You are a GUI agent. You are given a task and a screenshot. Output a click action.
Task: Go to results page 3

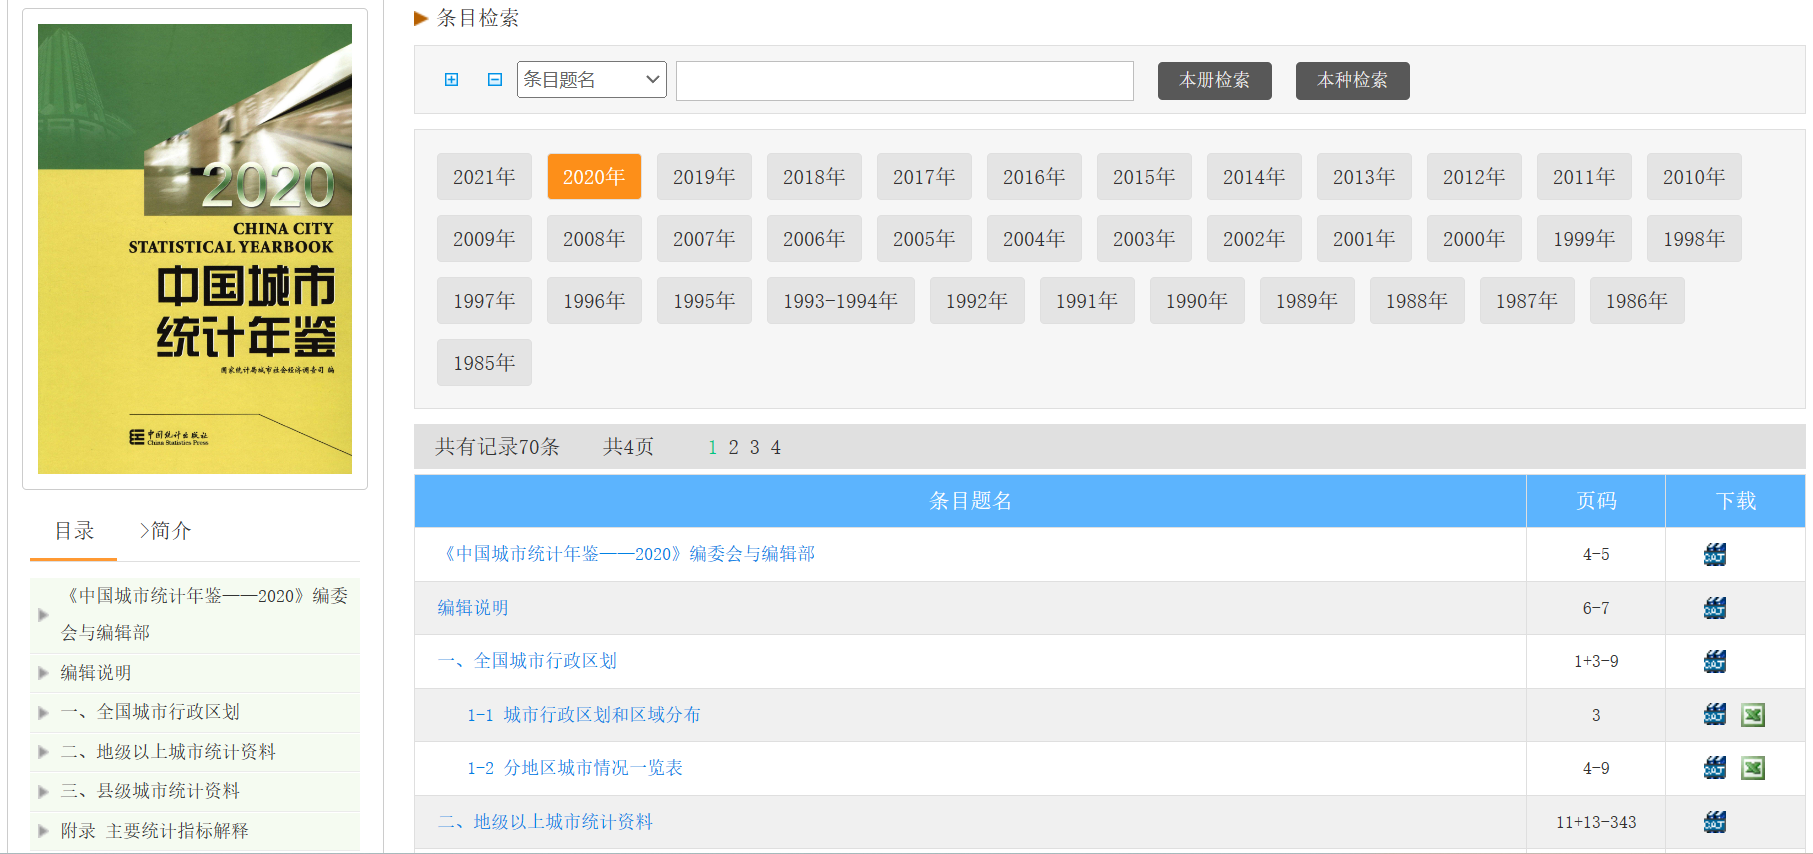click(x=754, y=447)
